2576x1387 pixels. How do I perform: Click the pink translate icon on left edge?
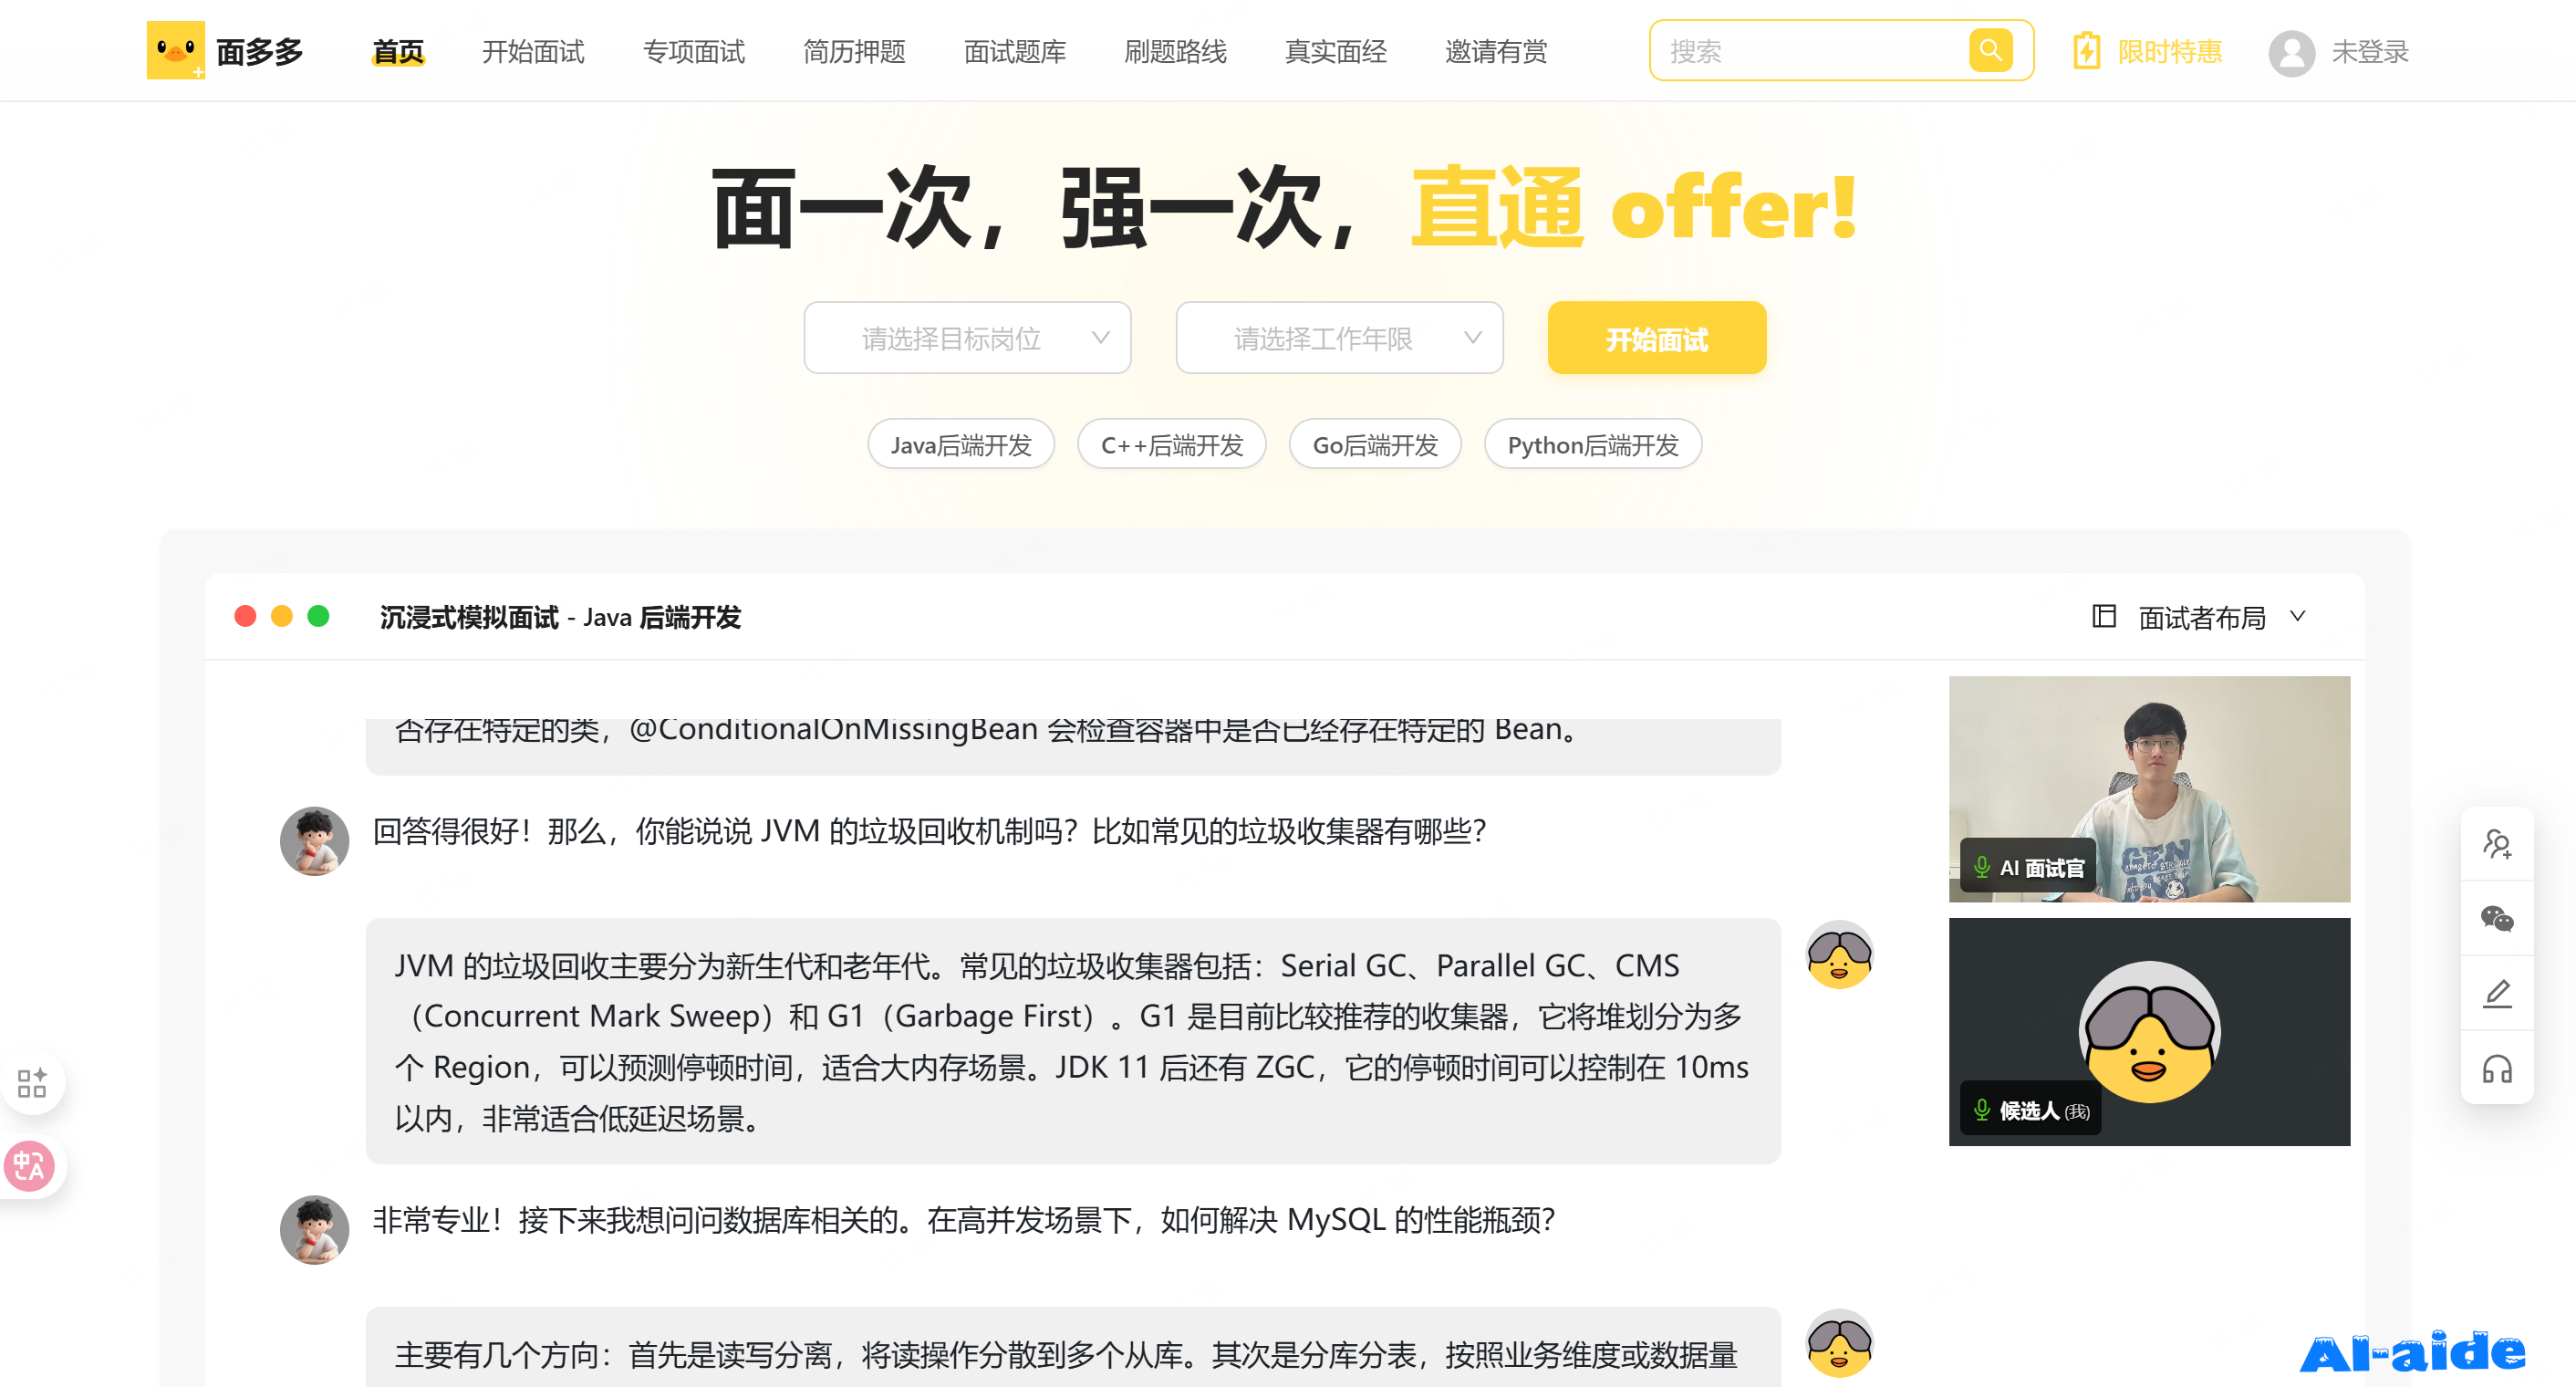[30, 1166]
